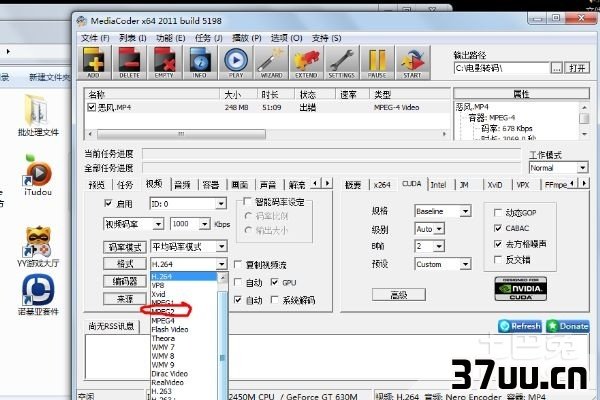Open the 播放 (P) menu

(247, 38)
